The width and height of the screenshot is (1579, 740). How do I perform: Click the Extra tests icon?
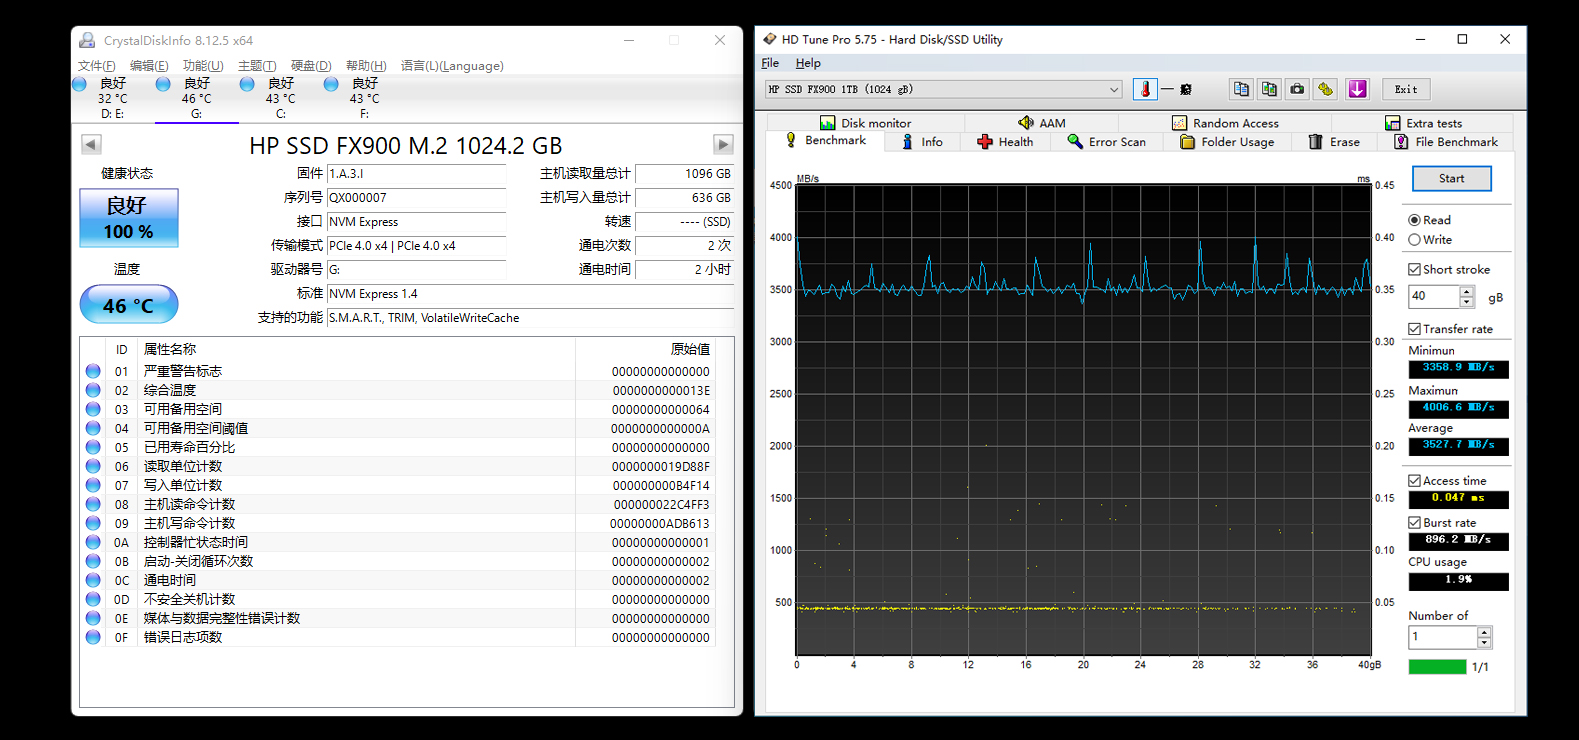(1392, 123)
